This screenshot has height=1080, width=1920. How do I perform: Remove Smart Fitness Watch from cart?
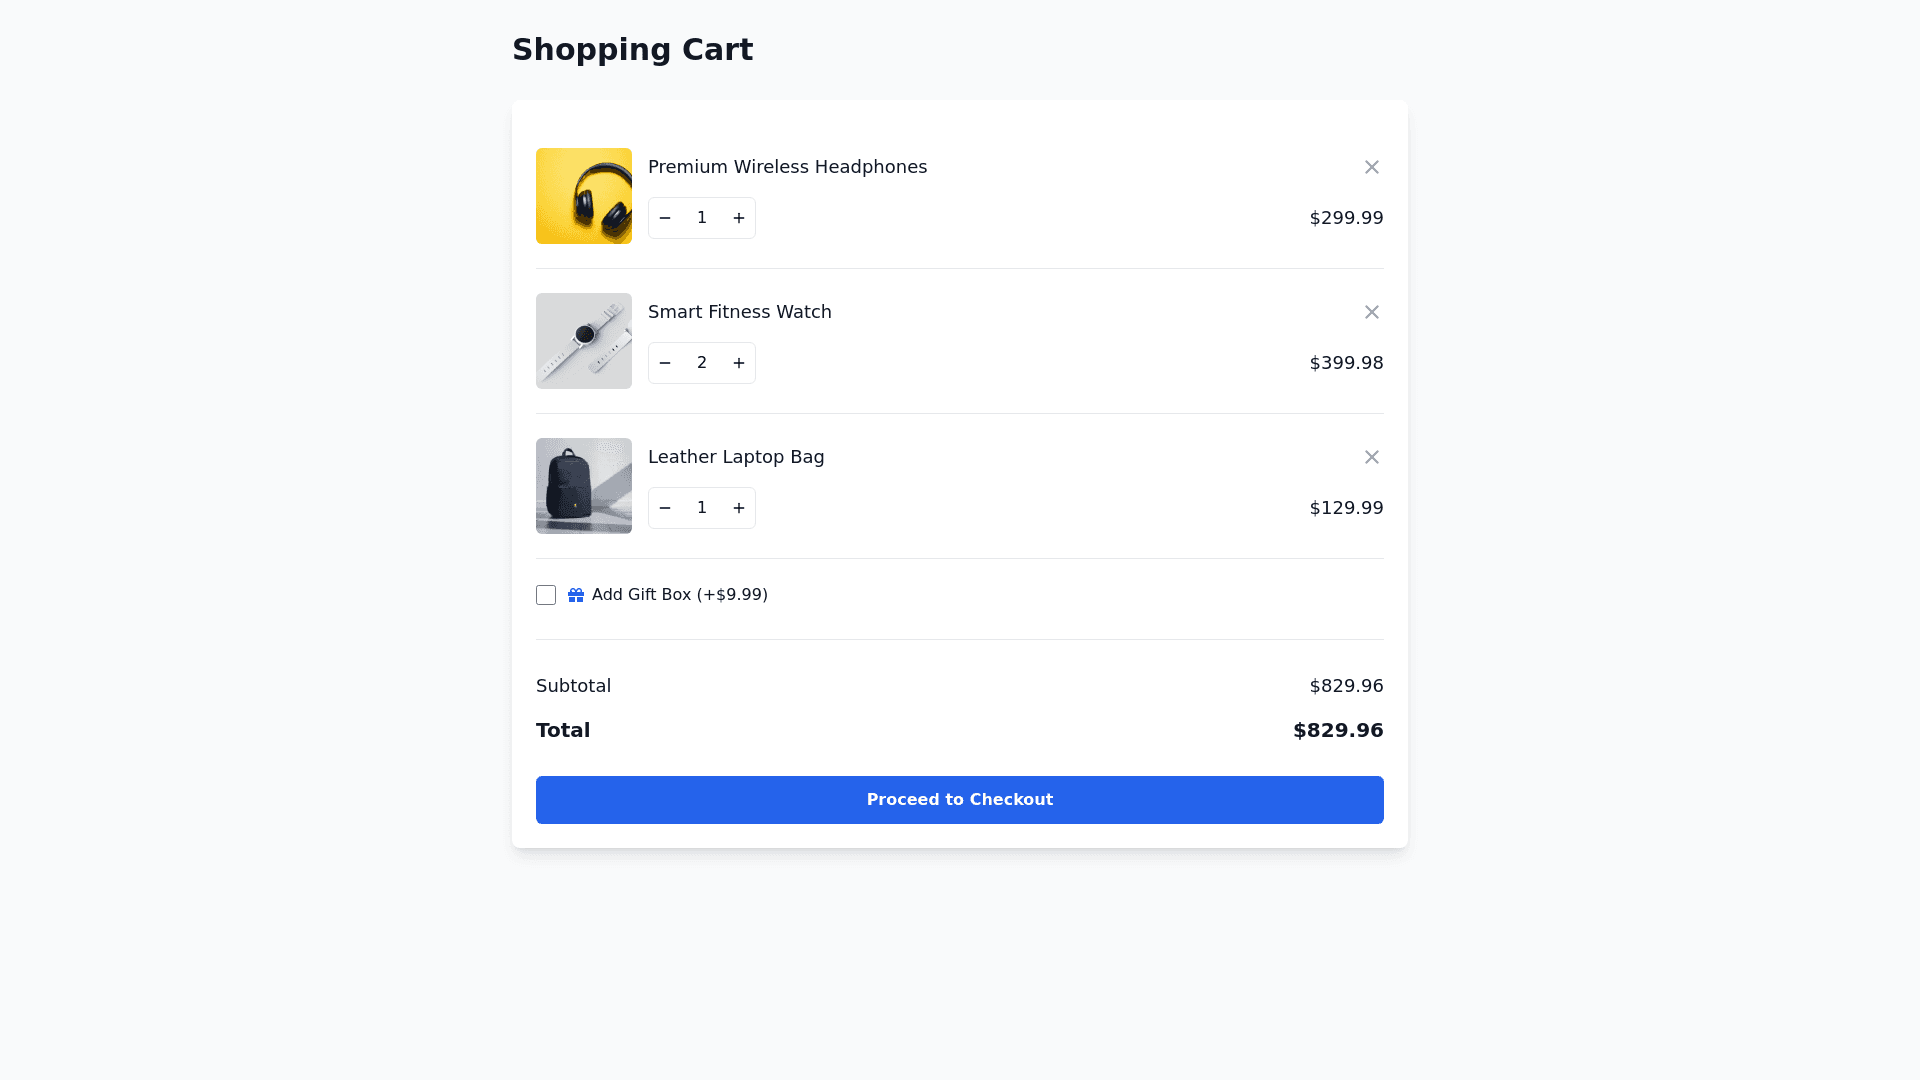1372,312
